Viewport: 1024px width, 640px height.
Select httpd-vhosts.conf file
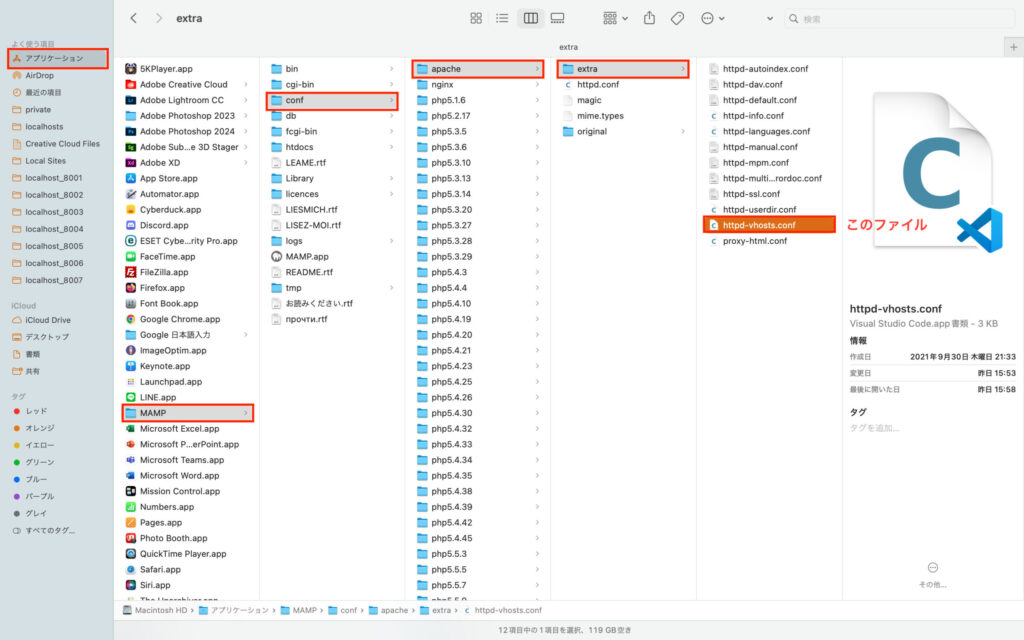pyautogui.click(x=769, y=225)
